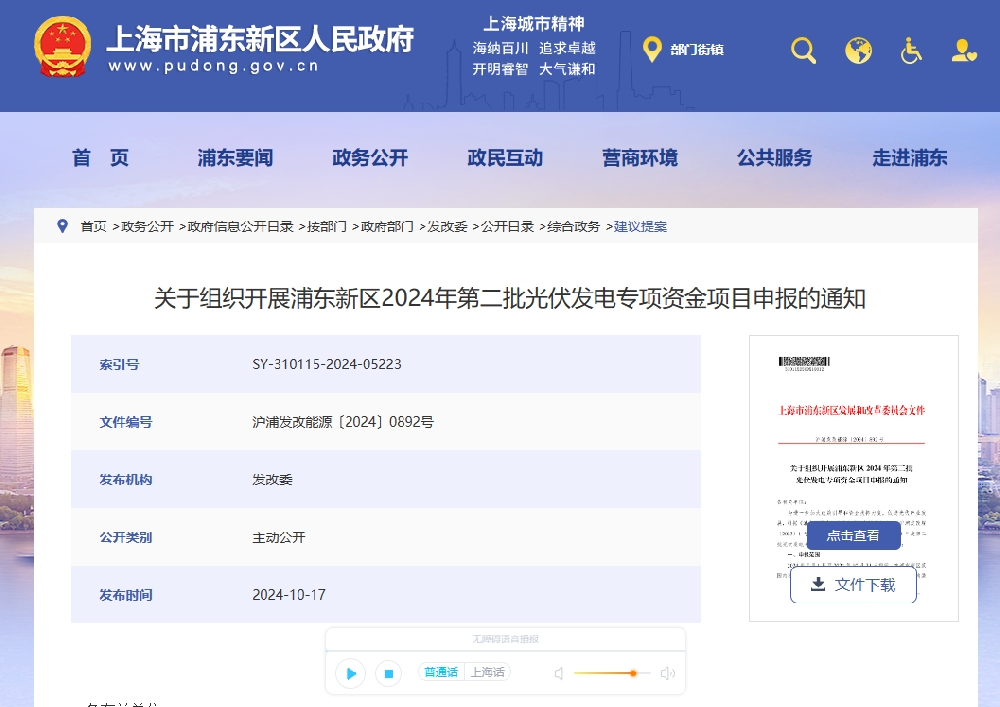Screen dimensions: 1000x707
Task: Open 发改委 breadcrumb link
Action: (447, 227)
